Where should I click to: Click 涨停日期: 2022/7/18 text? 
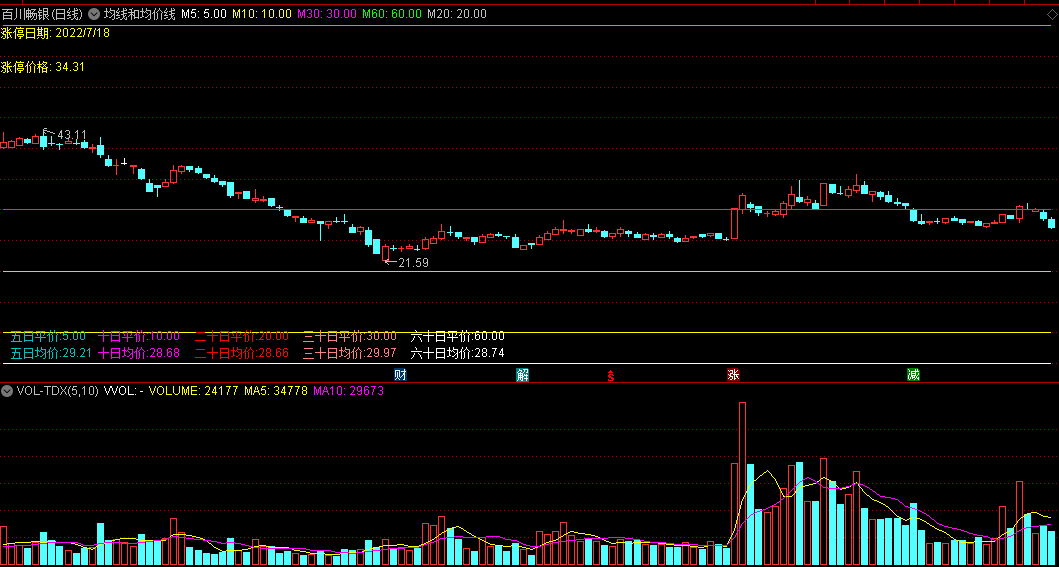click(55, 32)
